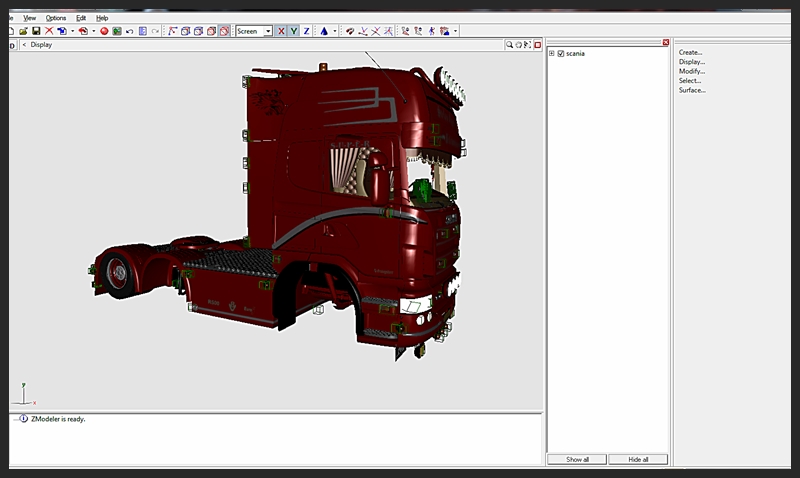Screen dimensions: 800x478
Task: Click the red X delete toolbar icon
Action: coord(49,31)
